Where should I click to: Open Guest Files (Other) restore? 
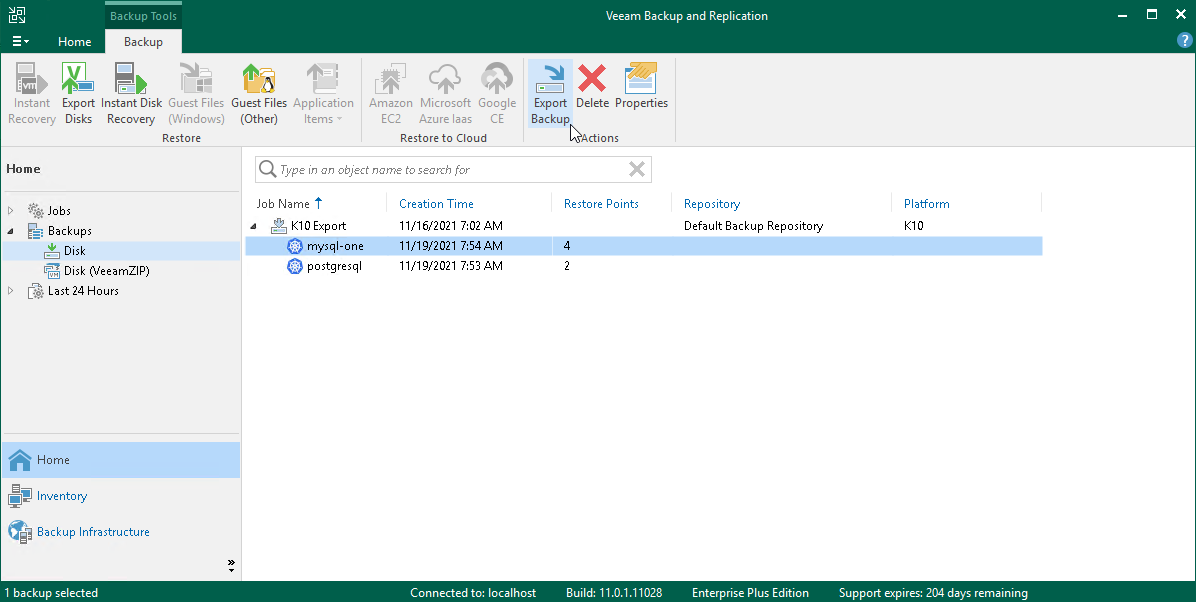259,94
